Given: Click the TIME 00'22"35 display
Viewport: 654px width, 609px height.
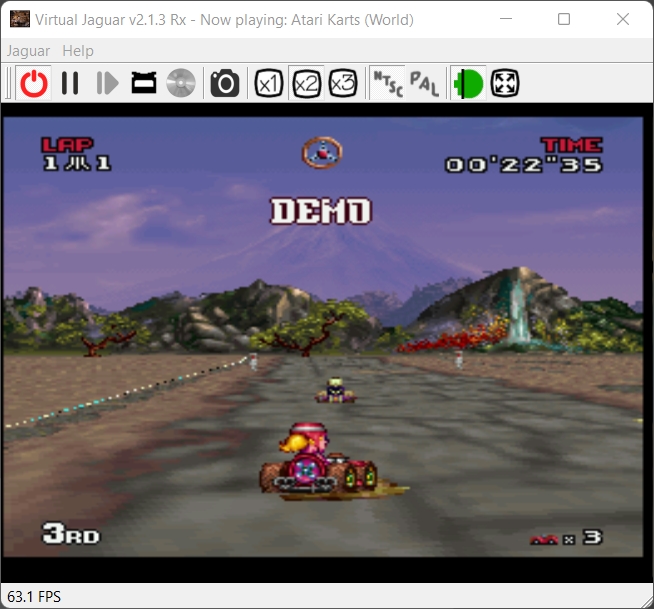Looking at the screenshot, I should 524,155.
